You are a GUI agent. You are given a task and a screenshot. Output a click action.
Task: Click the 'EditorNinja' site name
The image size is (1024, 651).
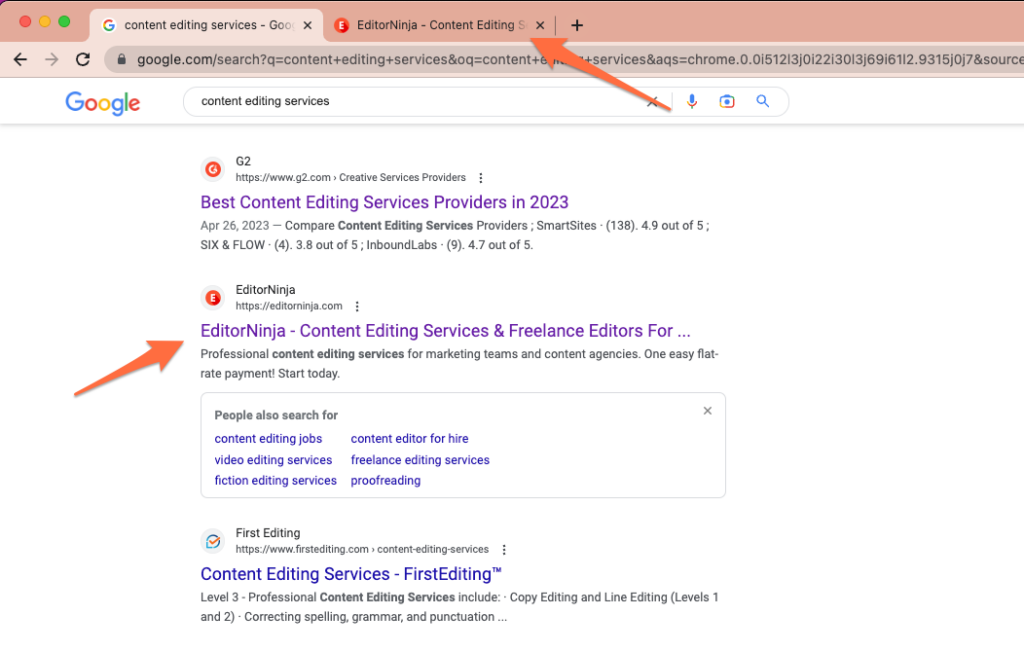[x=265, y=289]
